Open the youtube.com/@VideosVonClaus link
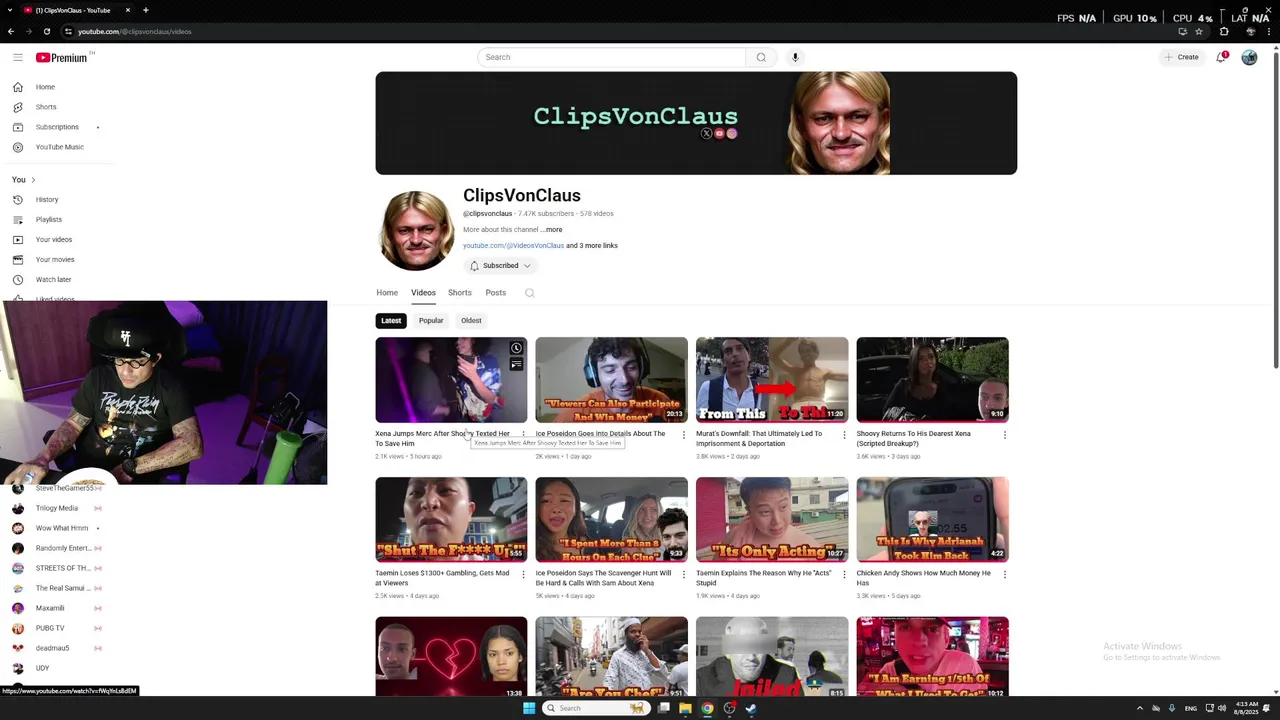The width and height of the screenshot is (1280, 720). pyautogui.click(x=513, y=246)
